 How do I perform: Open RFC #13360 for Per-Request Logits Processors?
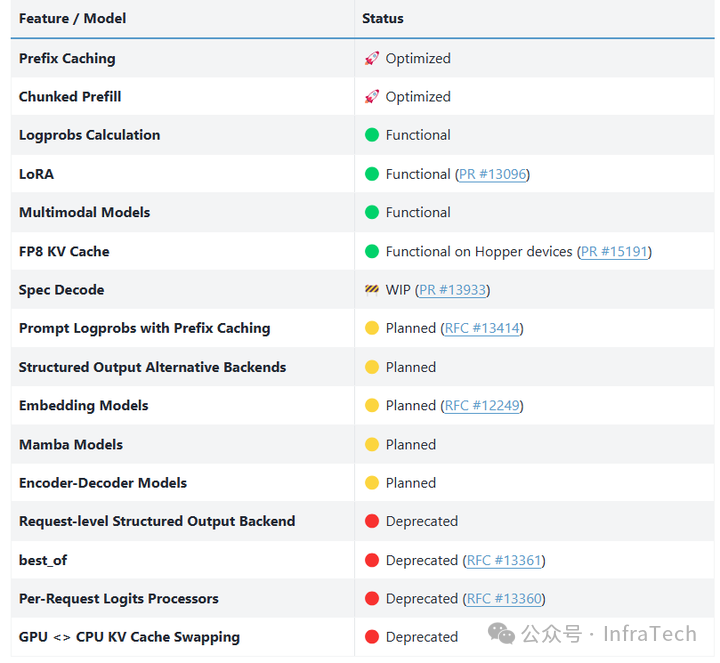tap(503, 599)
